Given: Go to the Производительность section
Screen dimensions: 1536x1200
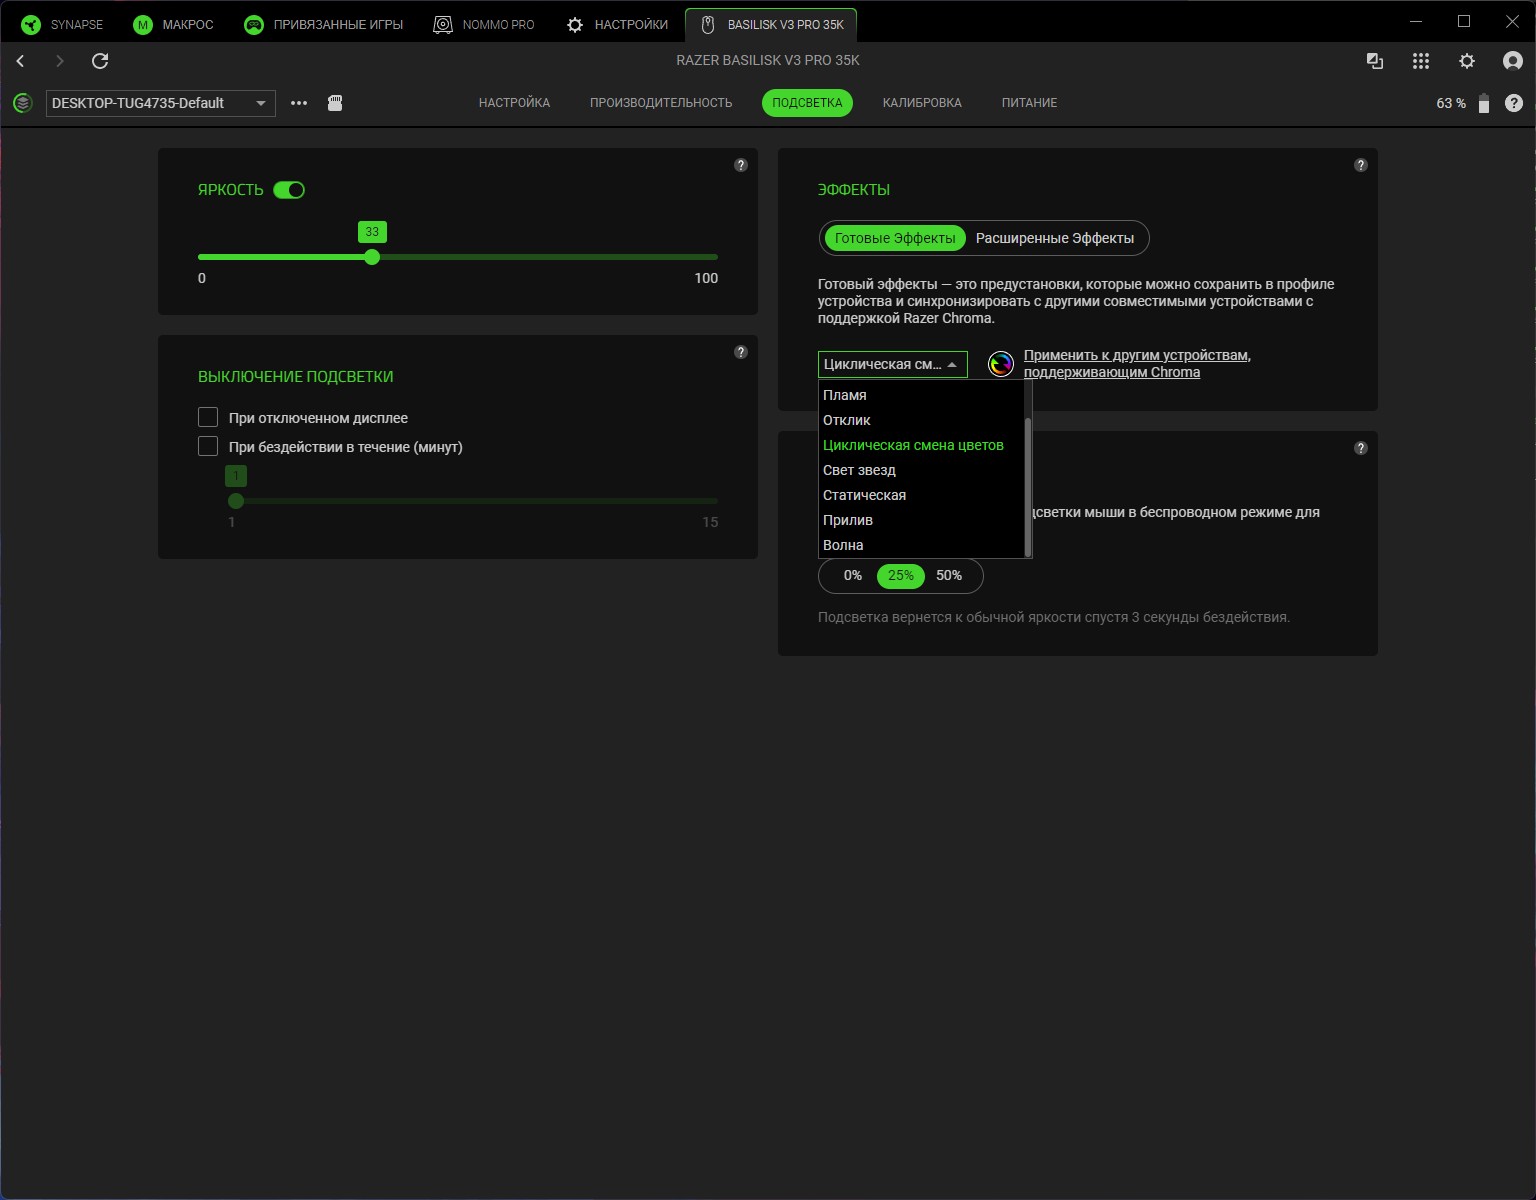Looking at the screenshot, I should (x=661, y=103).
